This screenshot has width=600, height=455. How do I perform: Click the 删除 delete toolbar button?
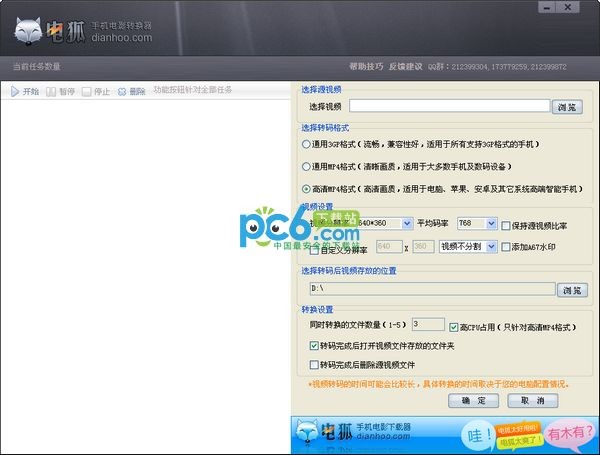(132, 91)
